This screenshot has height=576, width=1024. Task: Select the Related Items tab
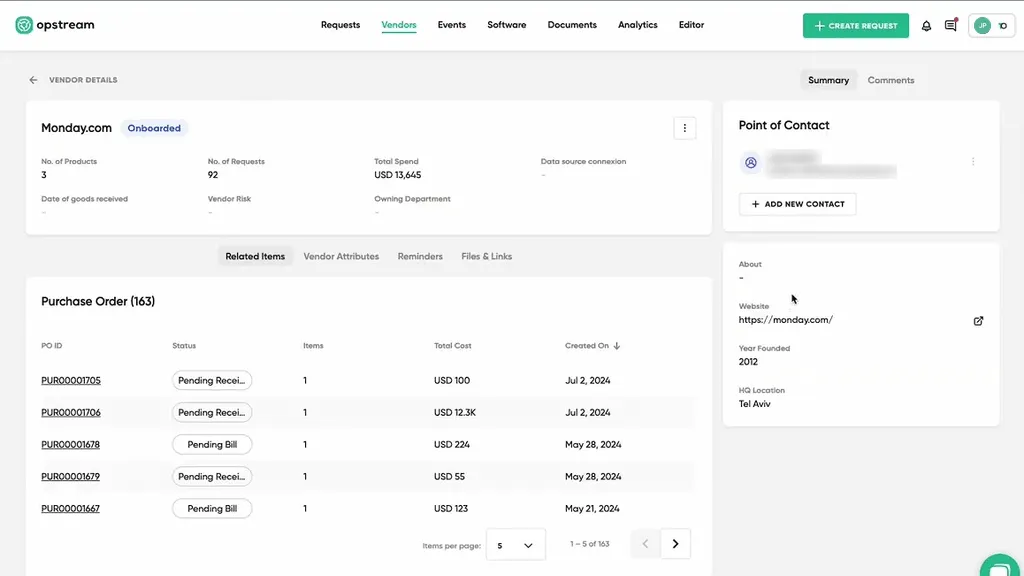[255, 256]
